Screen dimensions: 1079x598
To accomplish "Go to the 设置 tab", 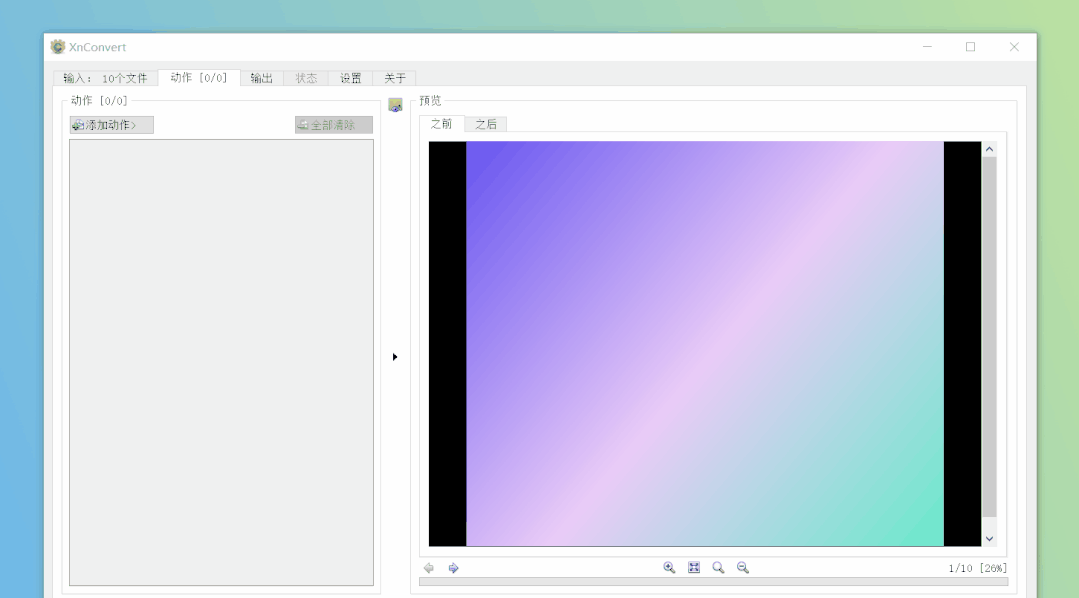I will [351, 78].
